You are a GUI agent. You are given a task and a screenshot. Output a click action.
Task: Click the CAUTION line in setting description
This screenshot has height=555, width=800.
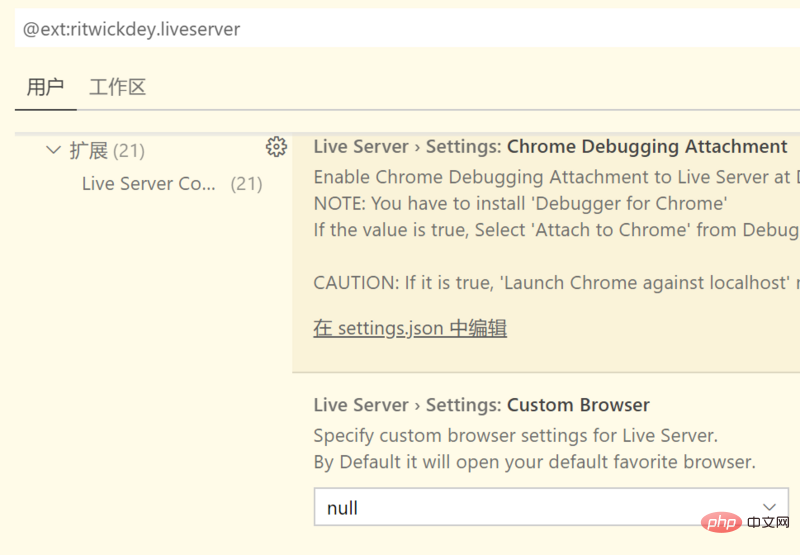click(556, 283)
